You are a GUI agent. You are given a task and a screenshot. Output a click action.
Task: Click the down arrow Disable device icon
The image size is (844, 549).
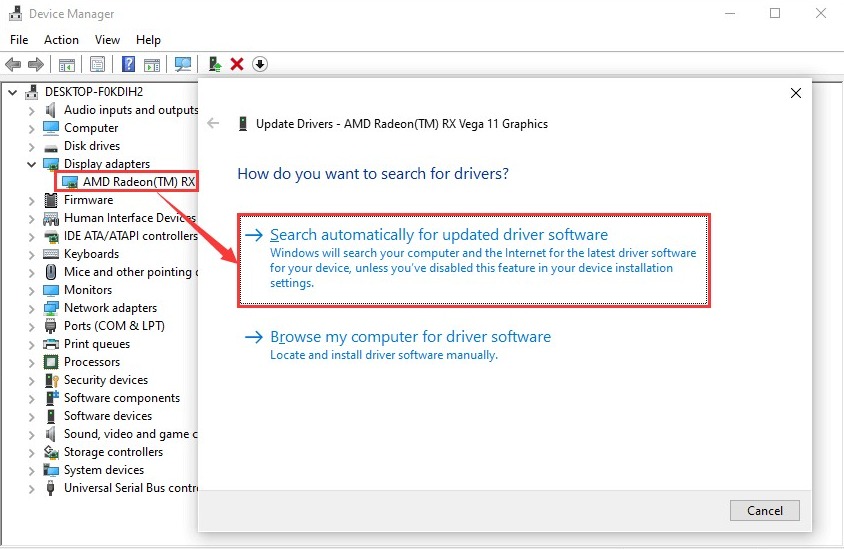tap(260, 65)
